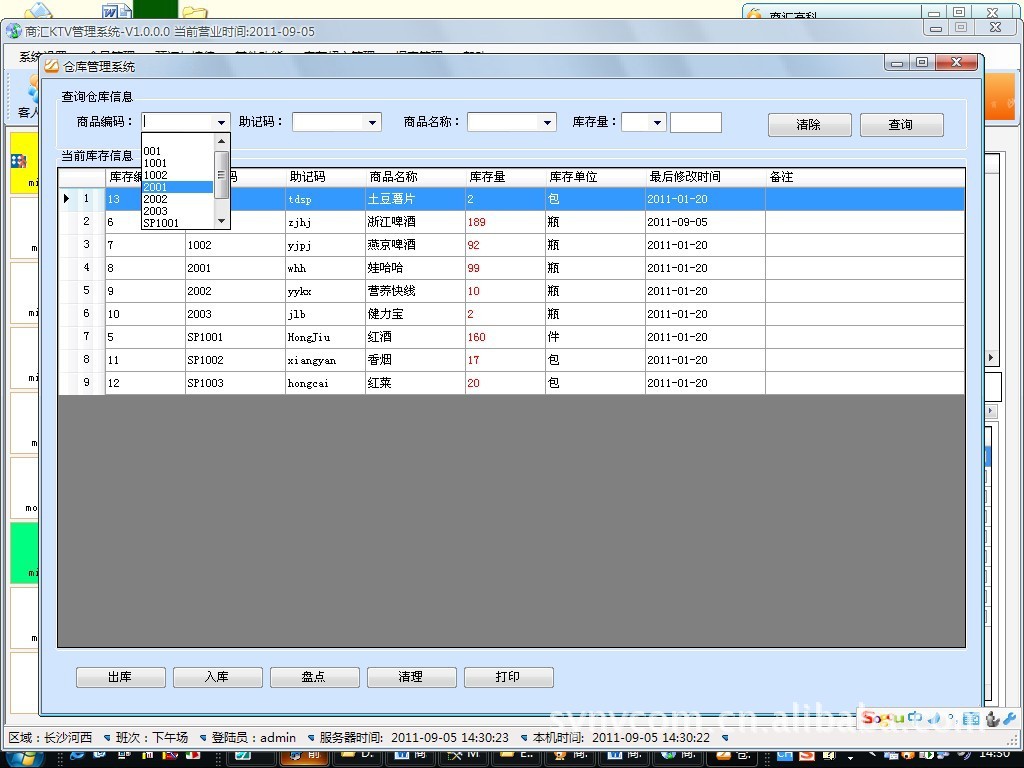Click the warehouse management window title icon
Screen dimensions: 1024x768
(51, 66)
